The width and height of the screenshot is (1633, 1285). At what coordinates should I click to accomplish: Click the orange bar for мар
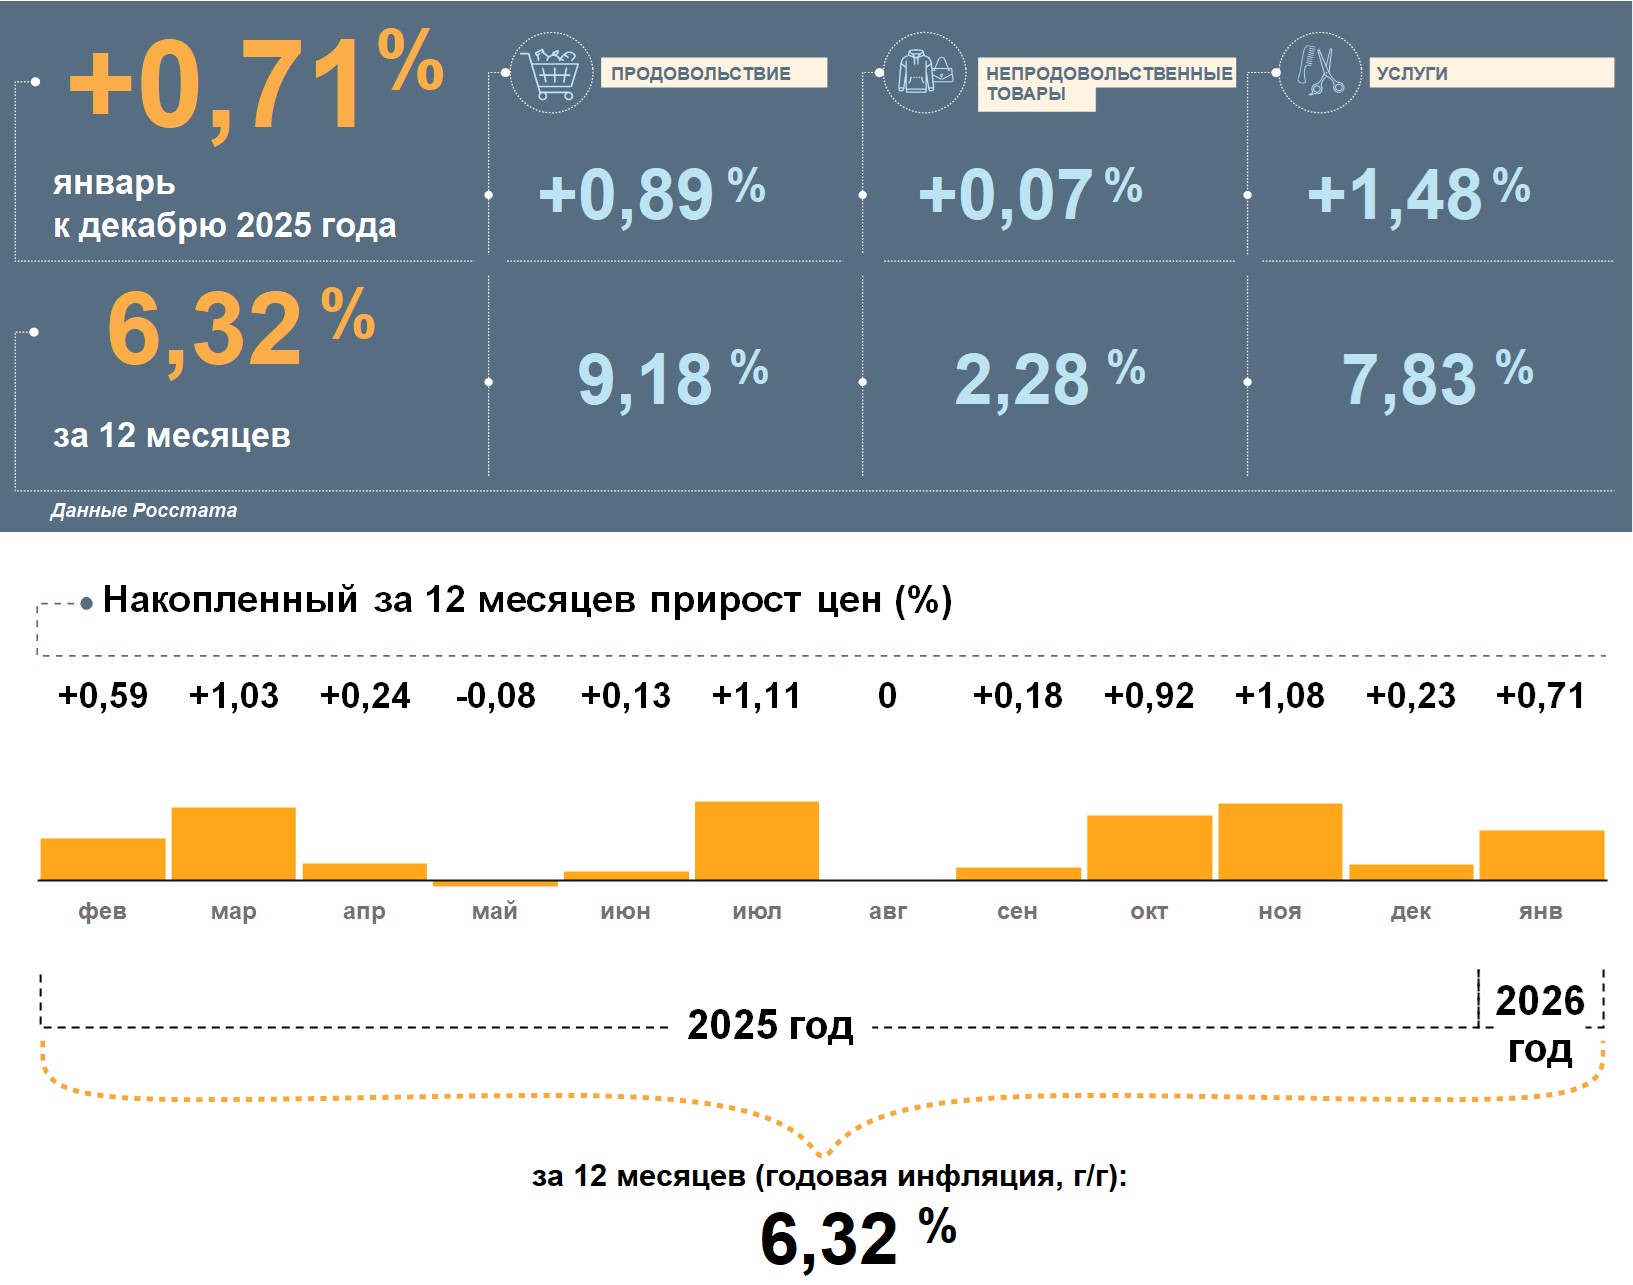234,843
